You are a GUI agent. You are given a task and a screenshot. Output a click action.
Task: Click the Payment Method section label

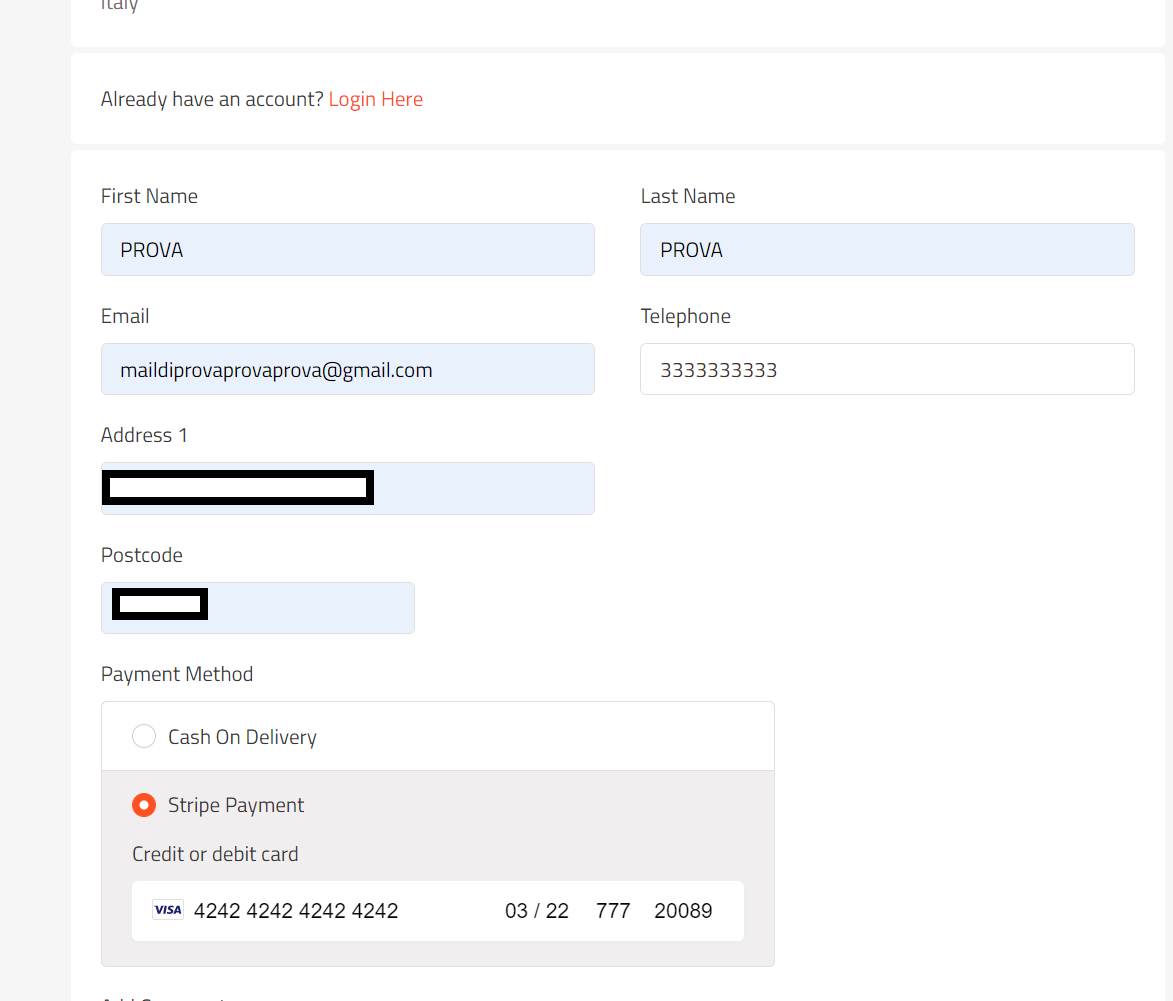tap(177, 673)
